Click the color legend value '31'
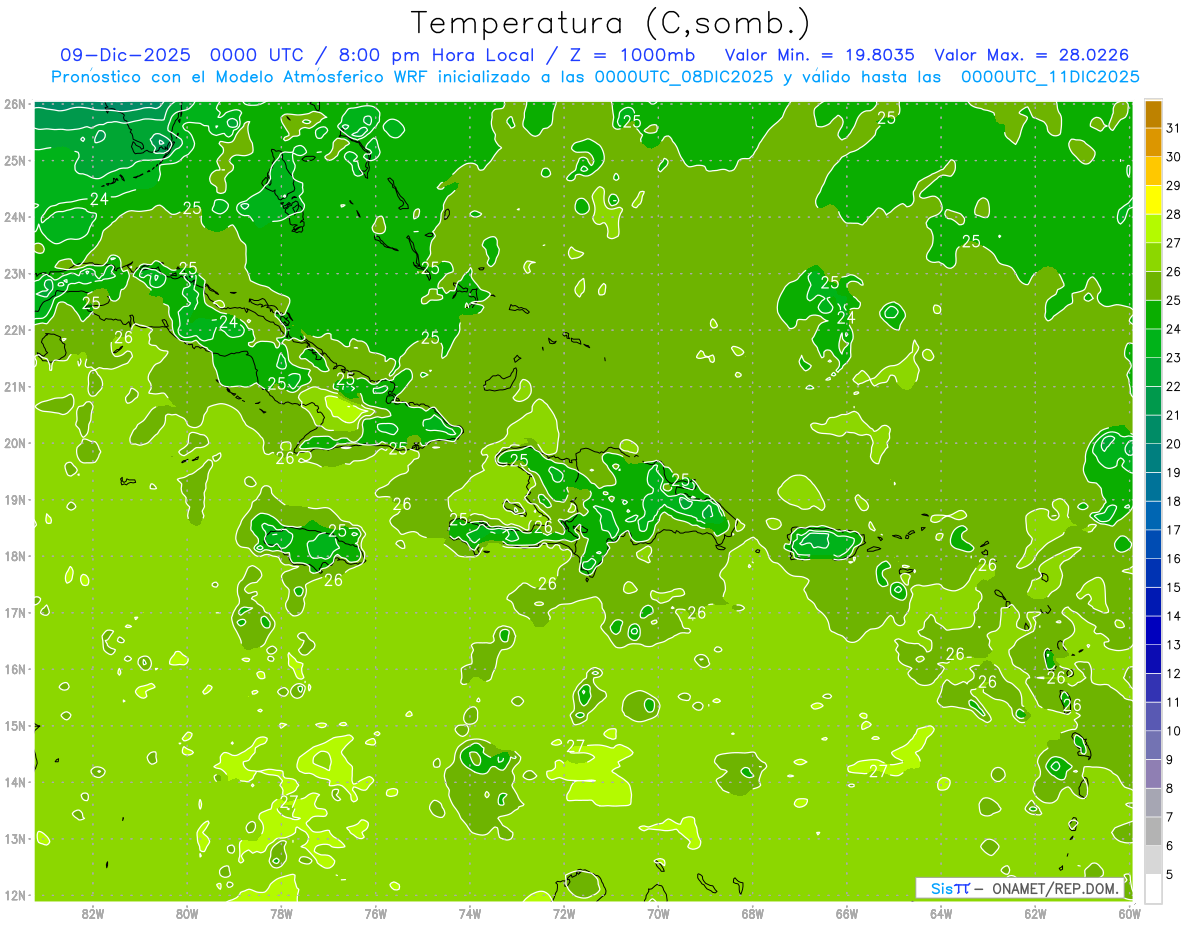 tap(1174, 128)
